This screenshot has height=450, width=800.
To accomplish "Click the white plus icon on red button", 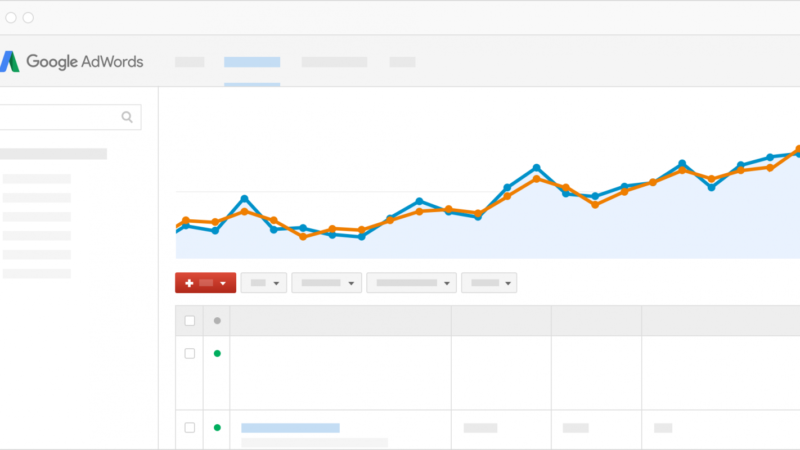I will click(x=189, y=283).
